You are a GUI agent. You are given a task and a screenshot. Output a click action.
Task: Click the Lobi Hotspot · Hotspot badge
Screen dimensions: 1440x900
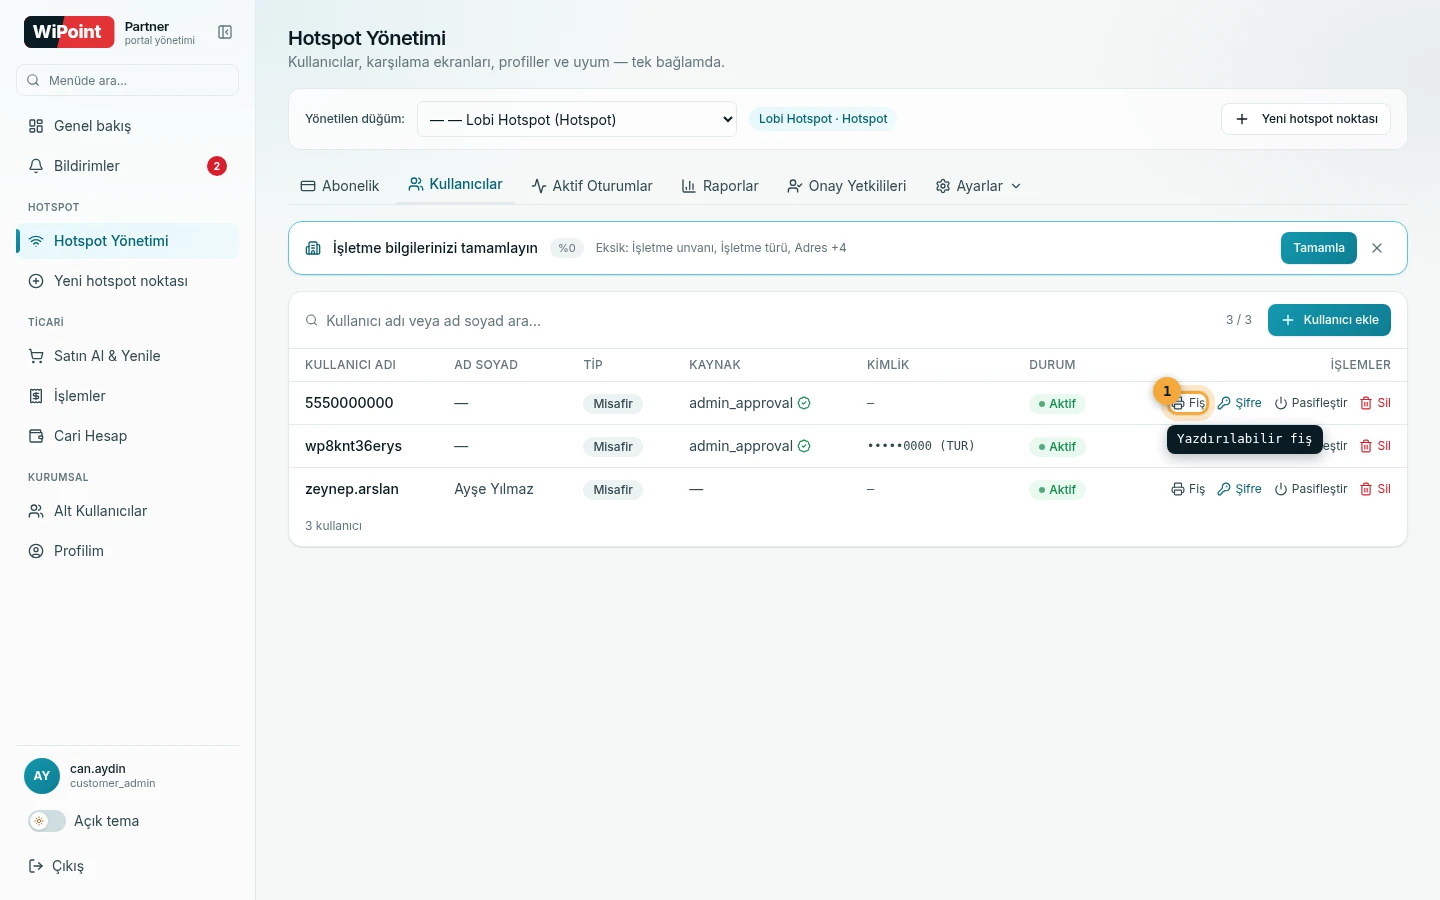point(823,119)
